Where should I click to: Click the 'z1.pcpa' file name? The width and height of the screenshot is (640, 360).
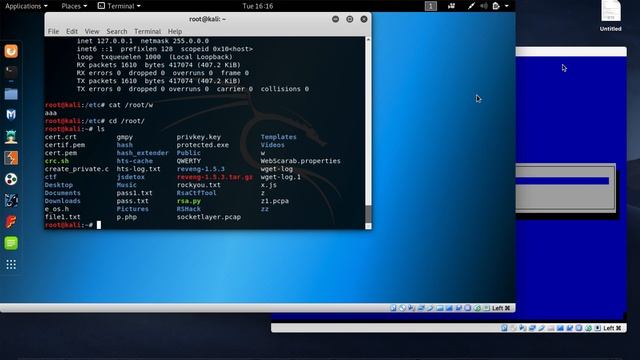tap(274, 201)
